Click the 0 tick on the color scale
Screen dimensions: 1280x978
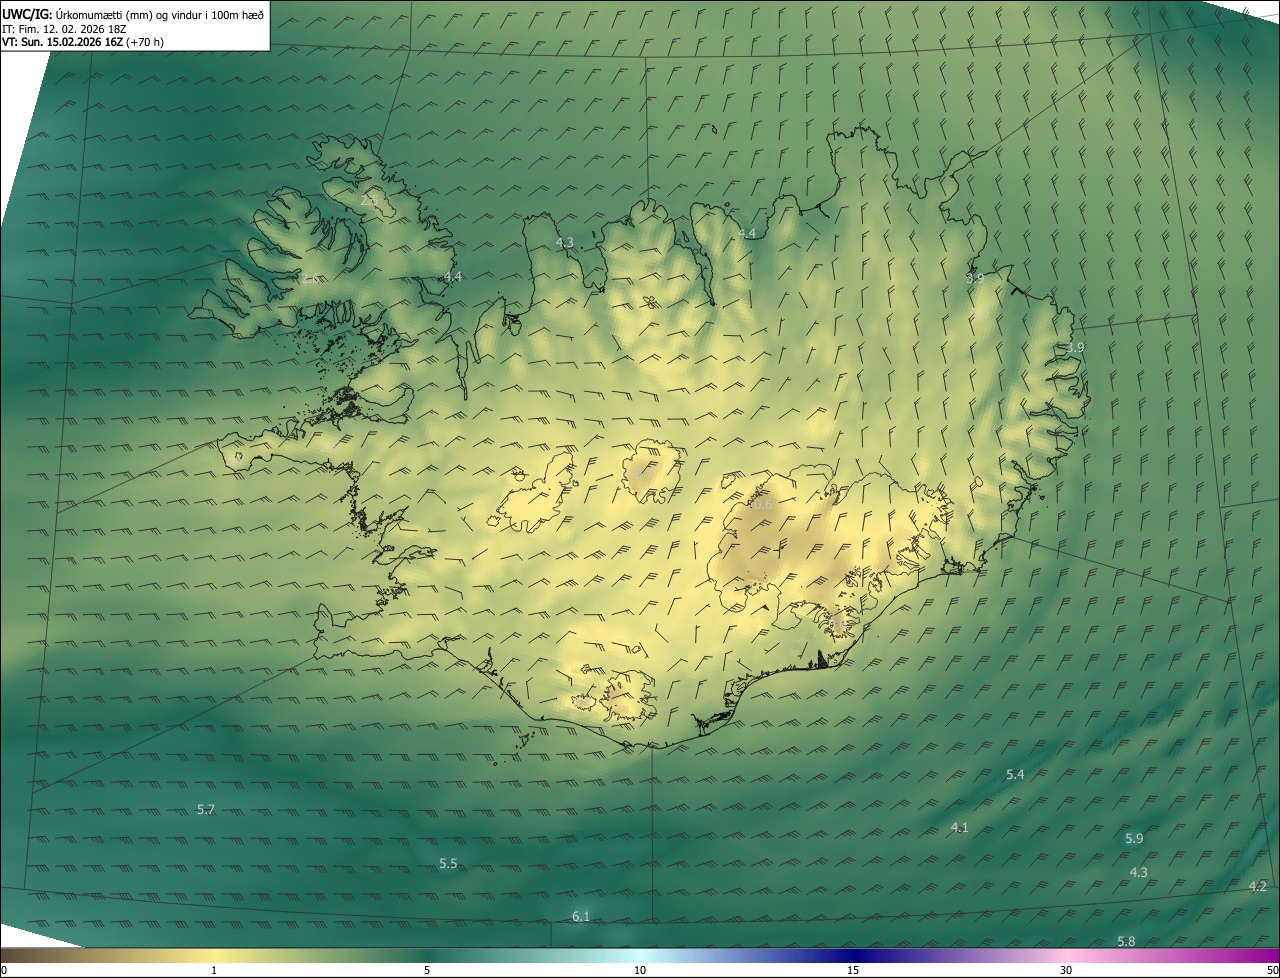[4, 970]
